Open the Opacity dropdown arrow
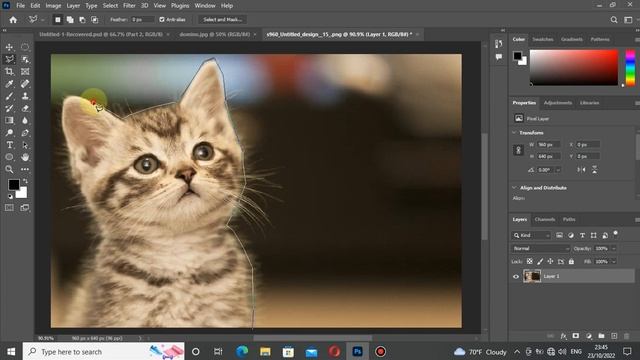The height and width of the screenshot is (360, 640). [x=613, y=248]
